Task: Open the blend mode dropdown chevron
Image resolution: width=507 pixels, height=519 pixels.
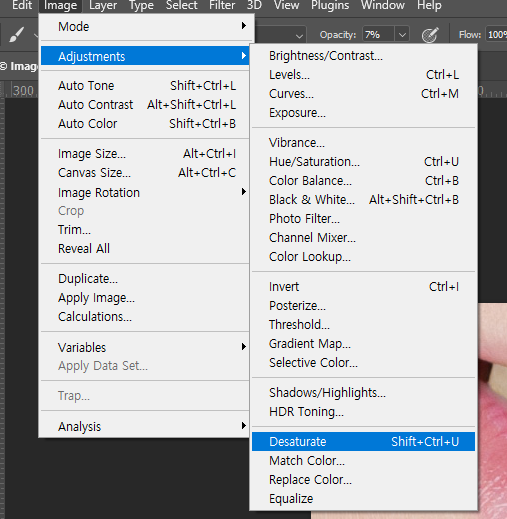Action: pyautogui.click(x=299, y=36)
